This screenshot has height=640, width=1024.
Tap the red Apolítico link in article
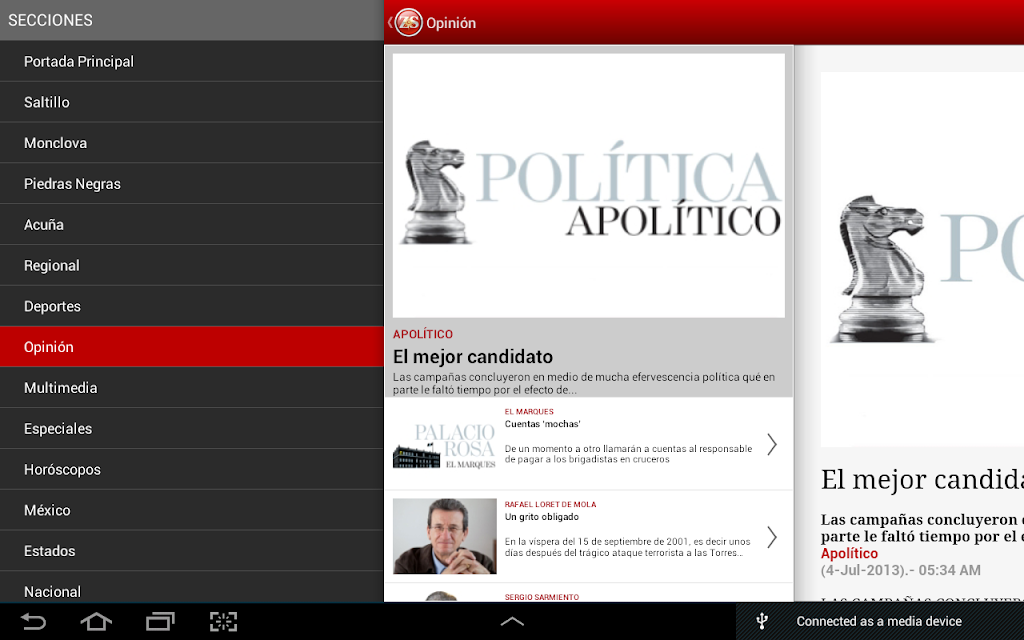click(849, 554)
